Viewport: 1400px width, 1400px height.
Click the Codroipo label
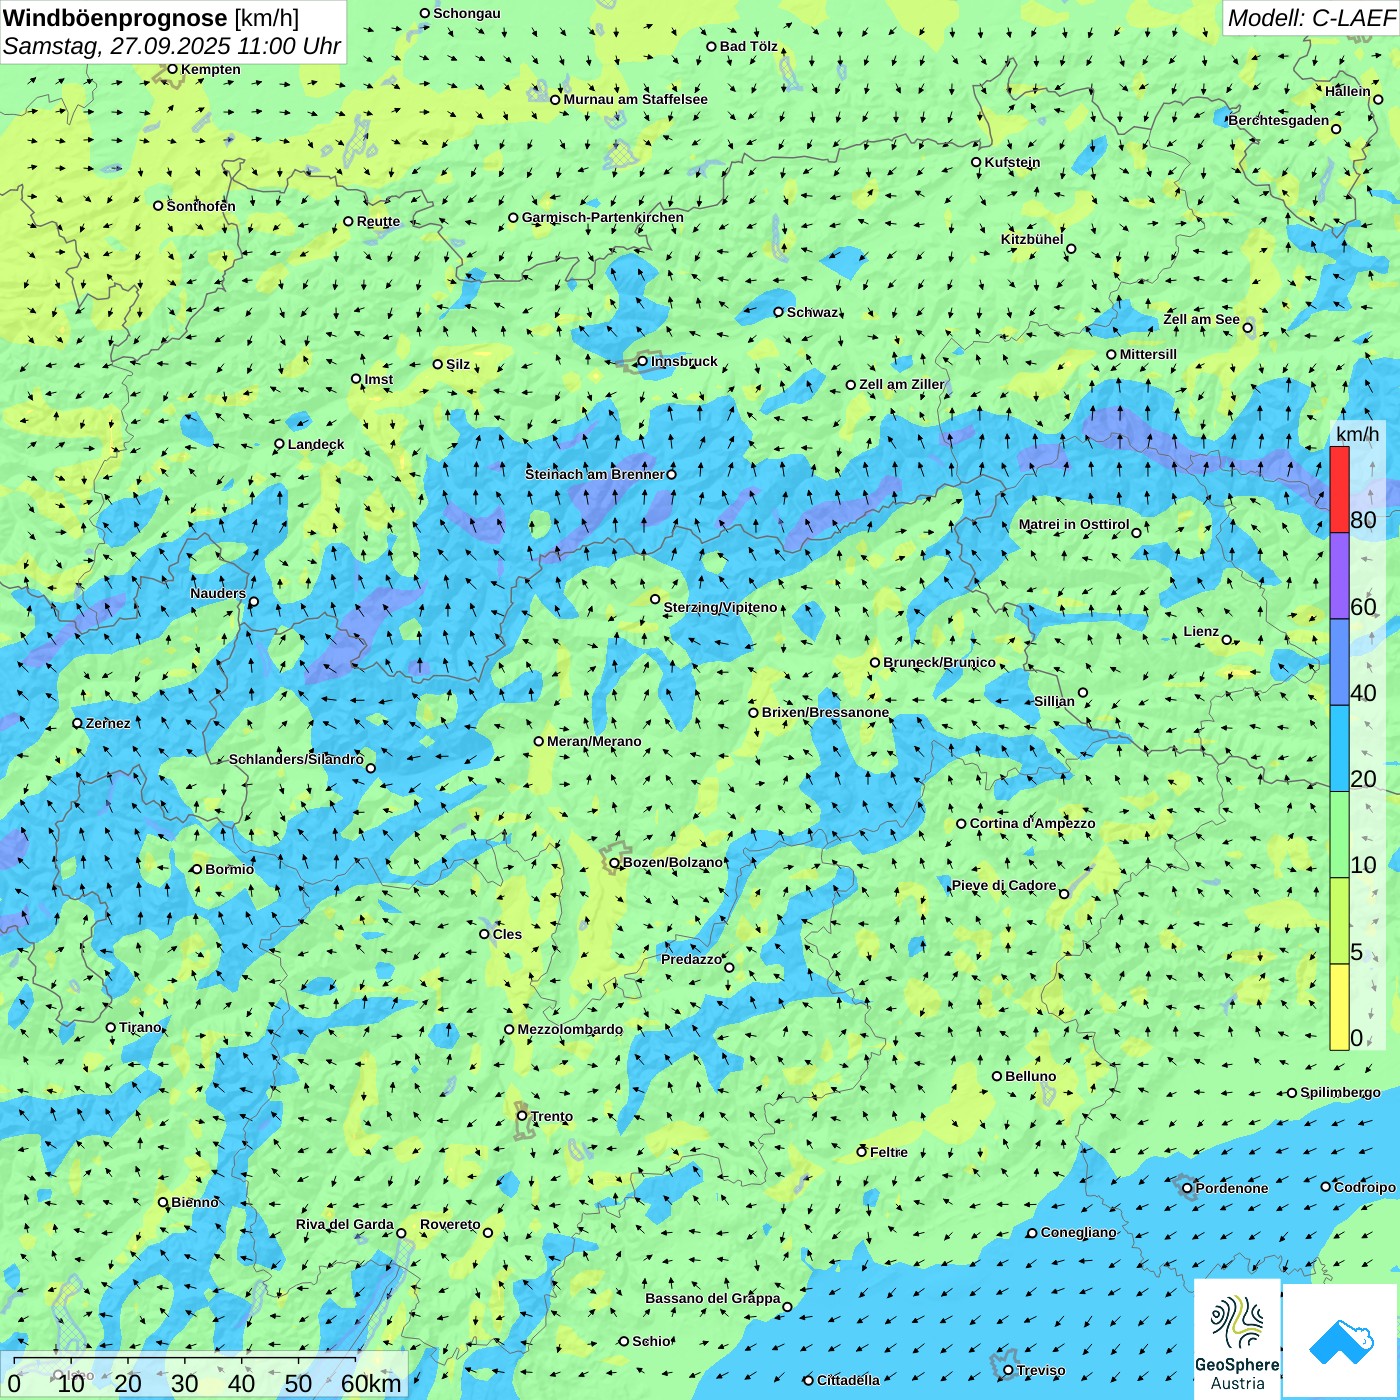tap(1365, 1187)
